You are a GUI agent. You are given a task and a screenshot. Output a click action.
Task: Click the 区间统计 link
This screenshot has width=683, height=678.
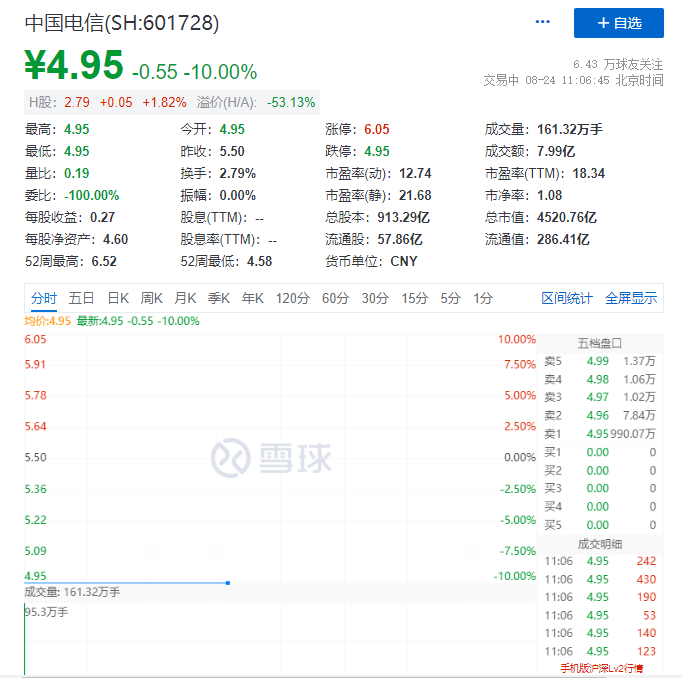567,298
